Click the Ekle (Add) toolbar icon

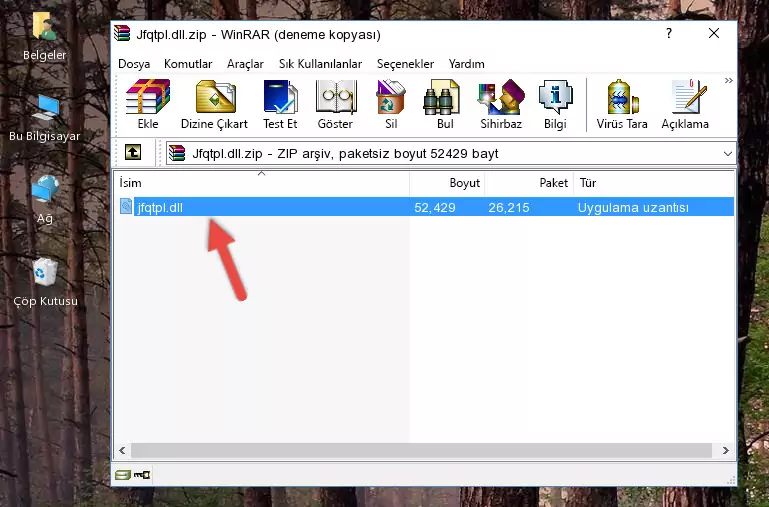point(148,104)
